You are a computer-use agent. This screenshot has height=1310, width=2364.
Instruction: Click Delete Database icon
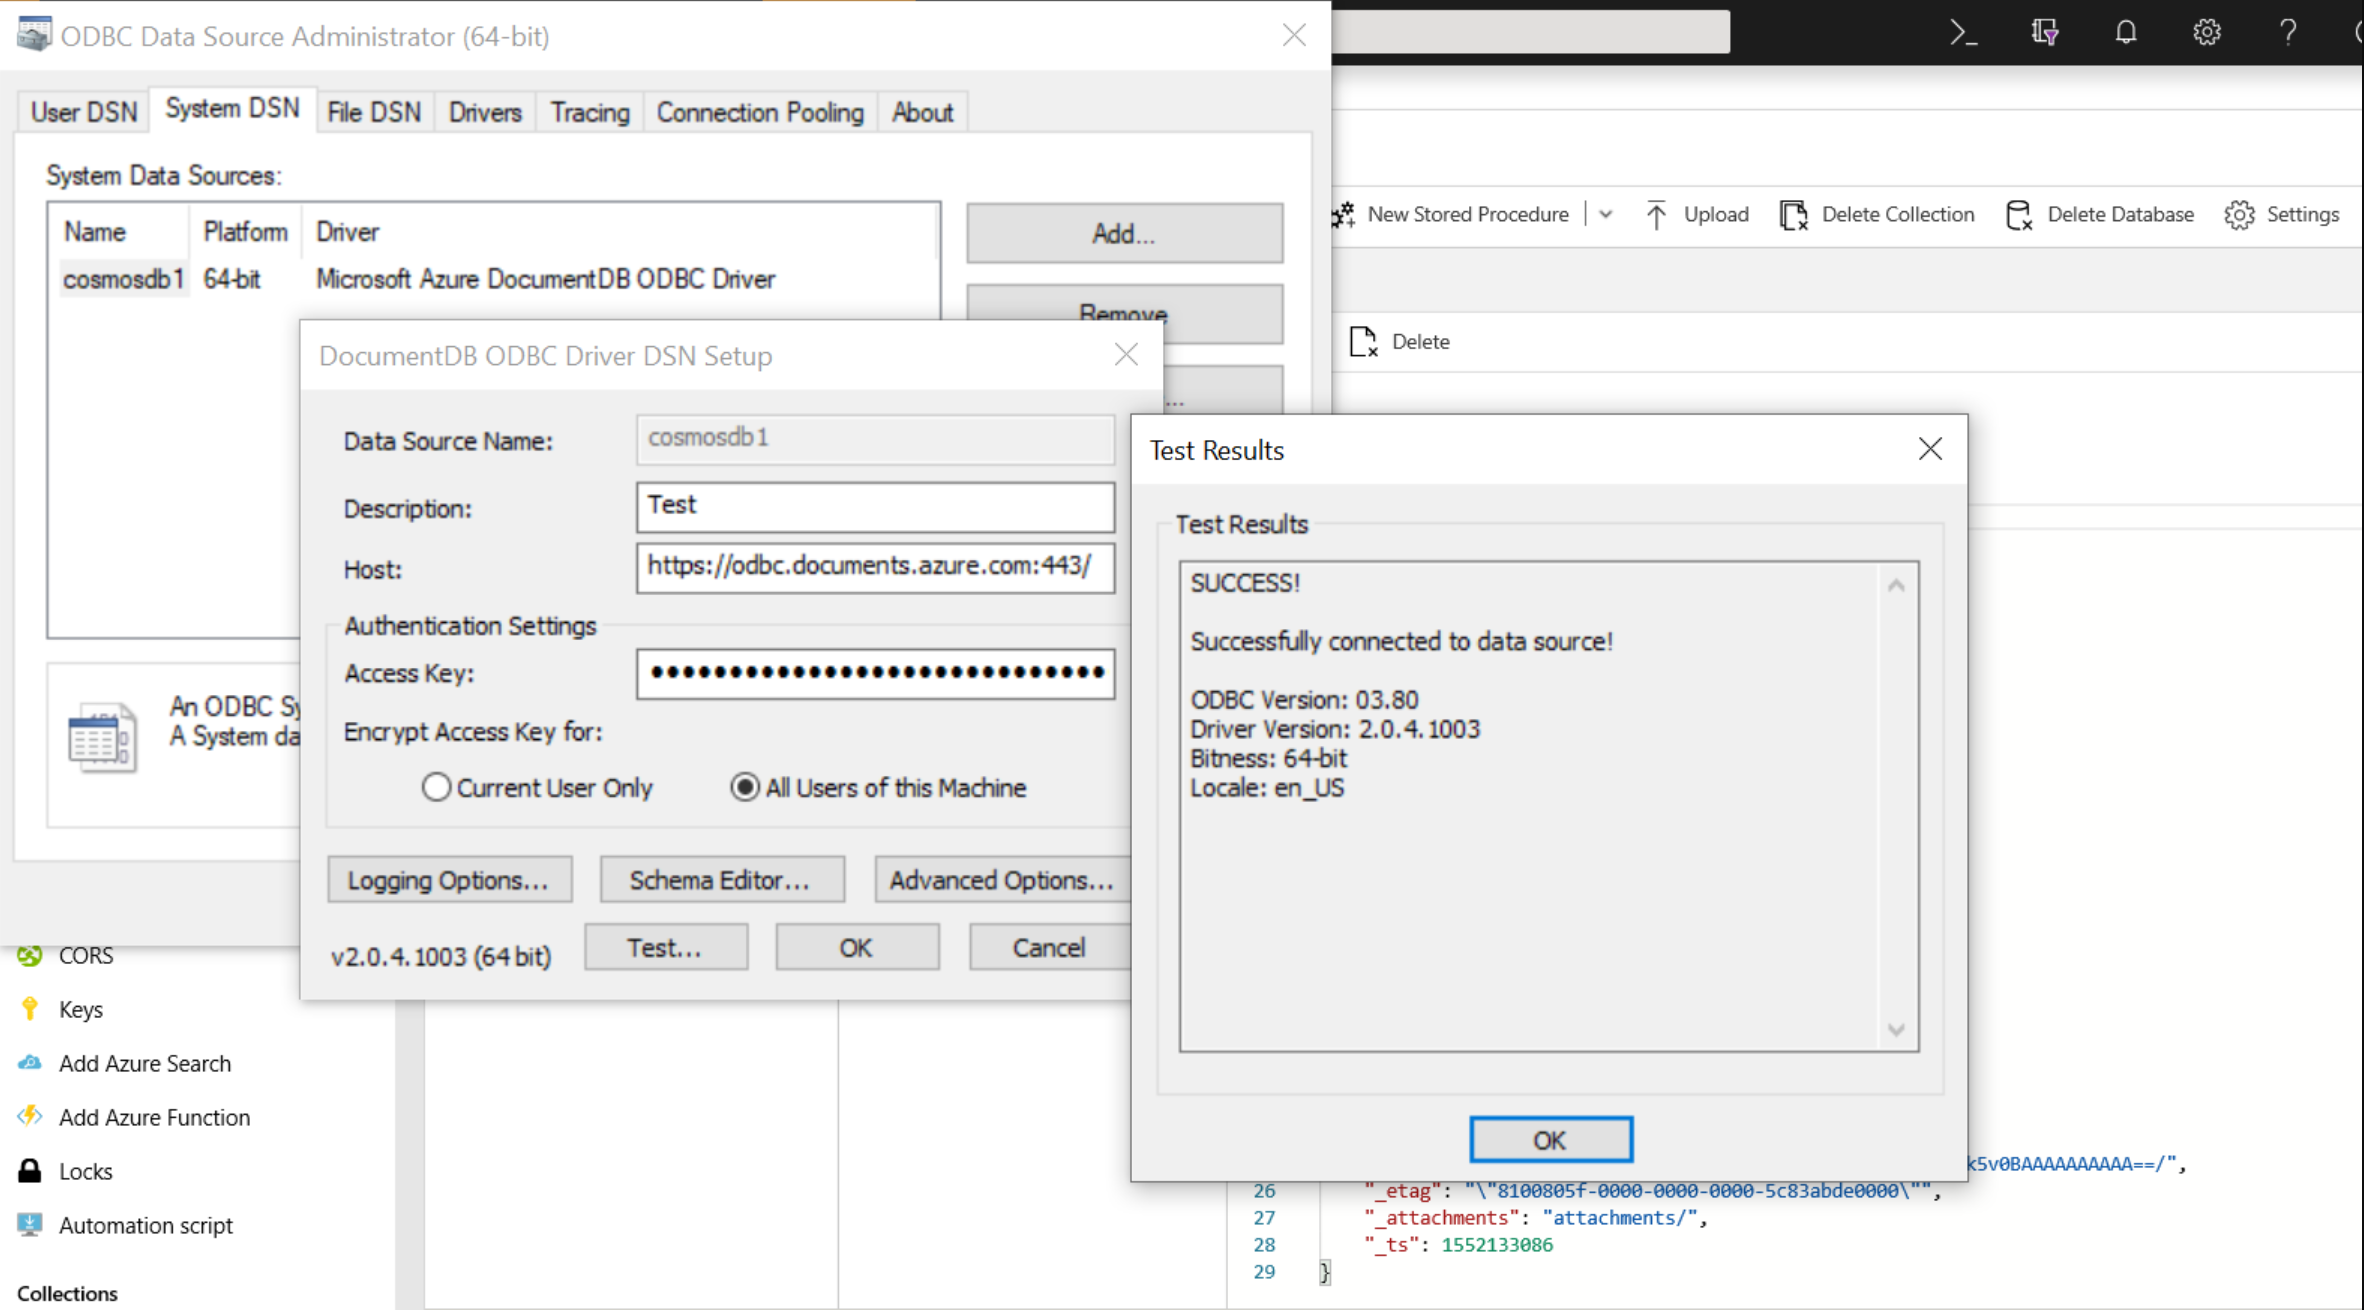tap(2018, 215)
